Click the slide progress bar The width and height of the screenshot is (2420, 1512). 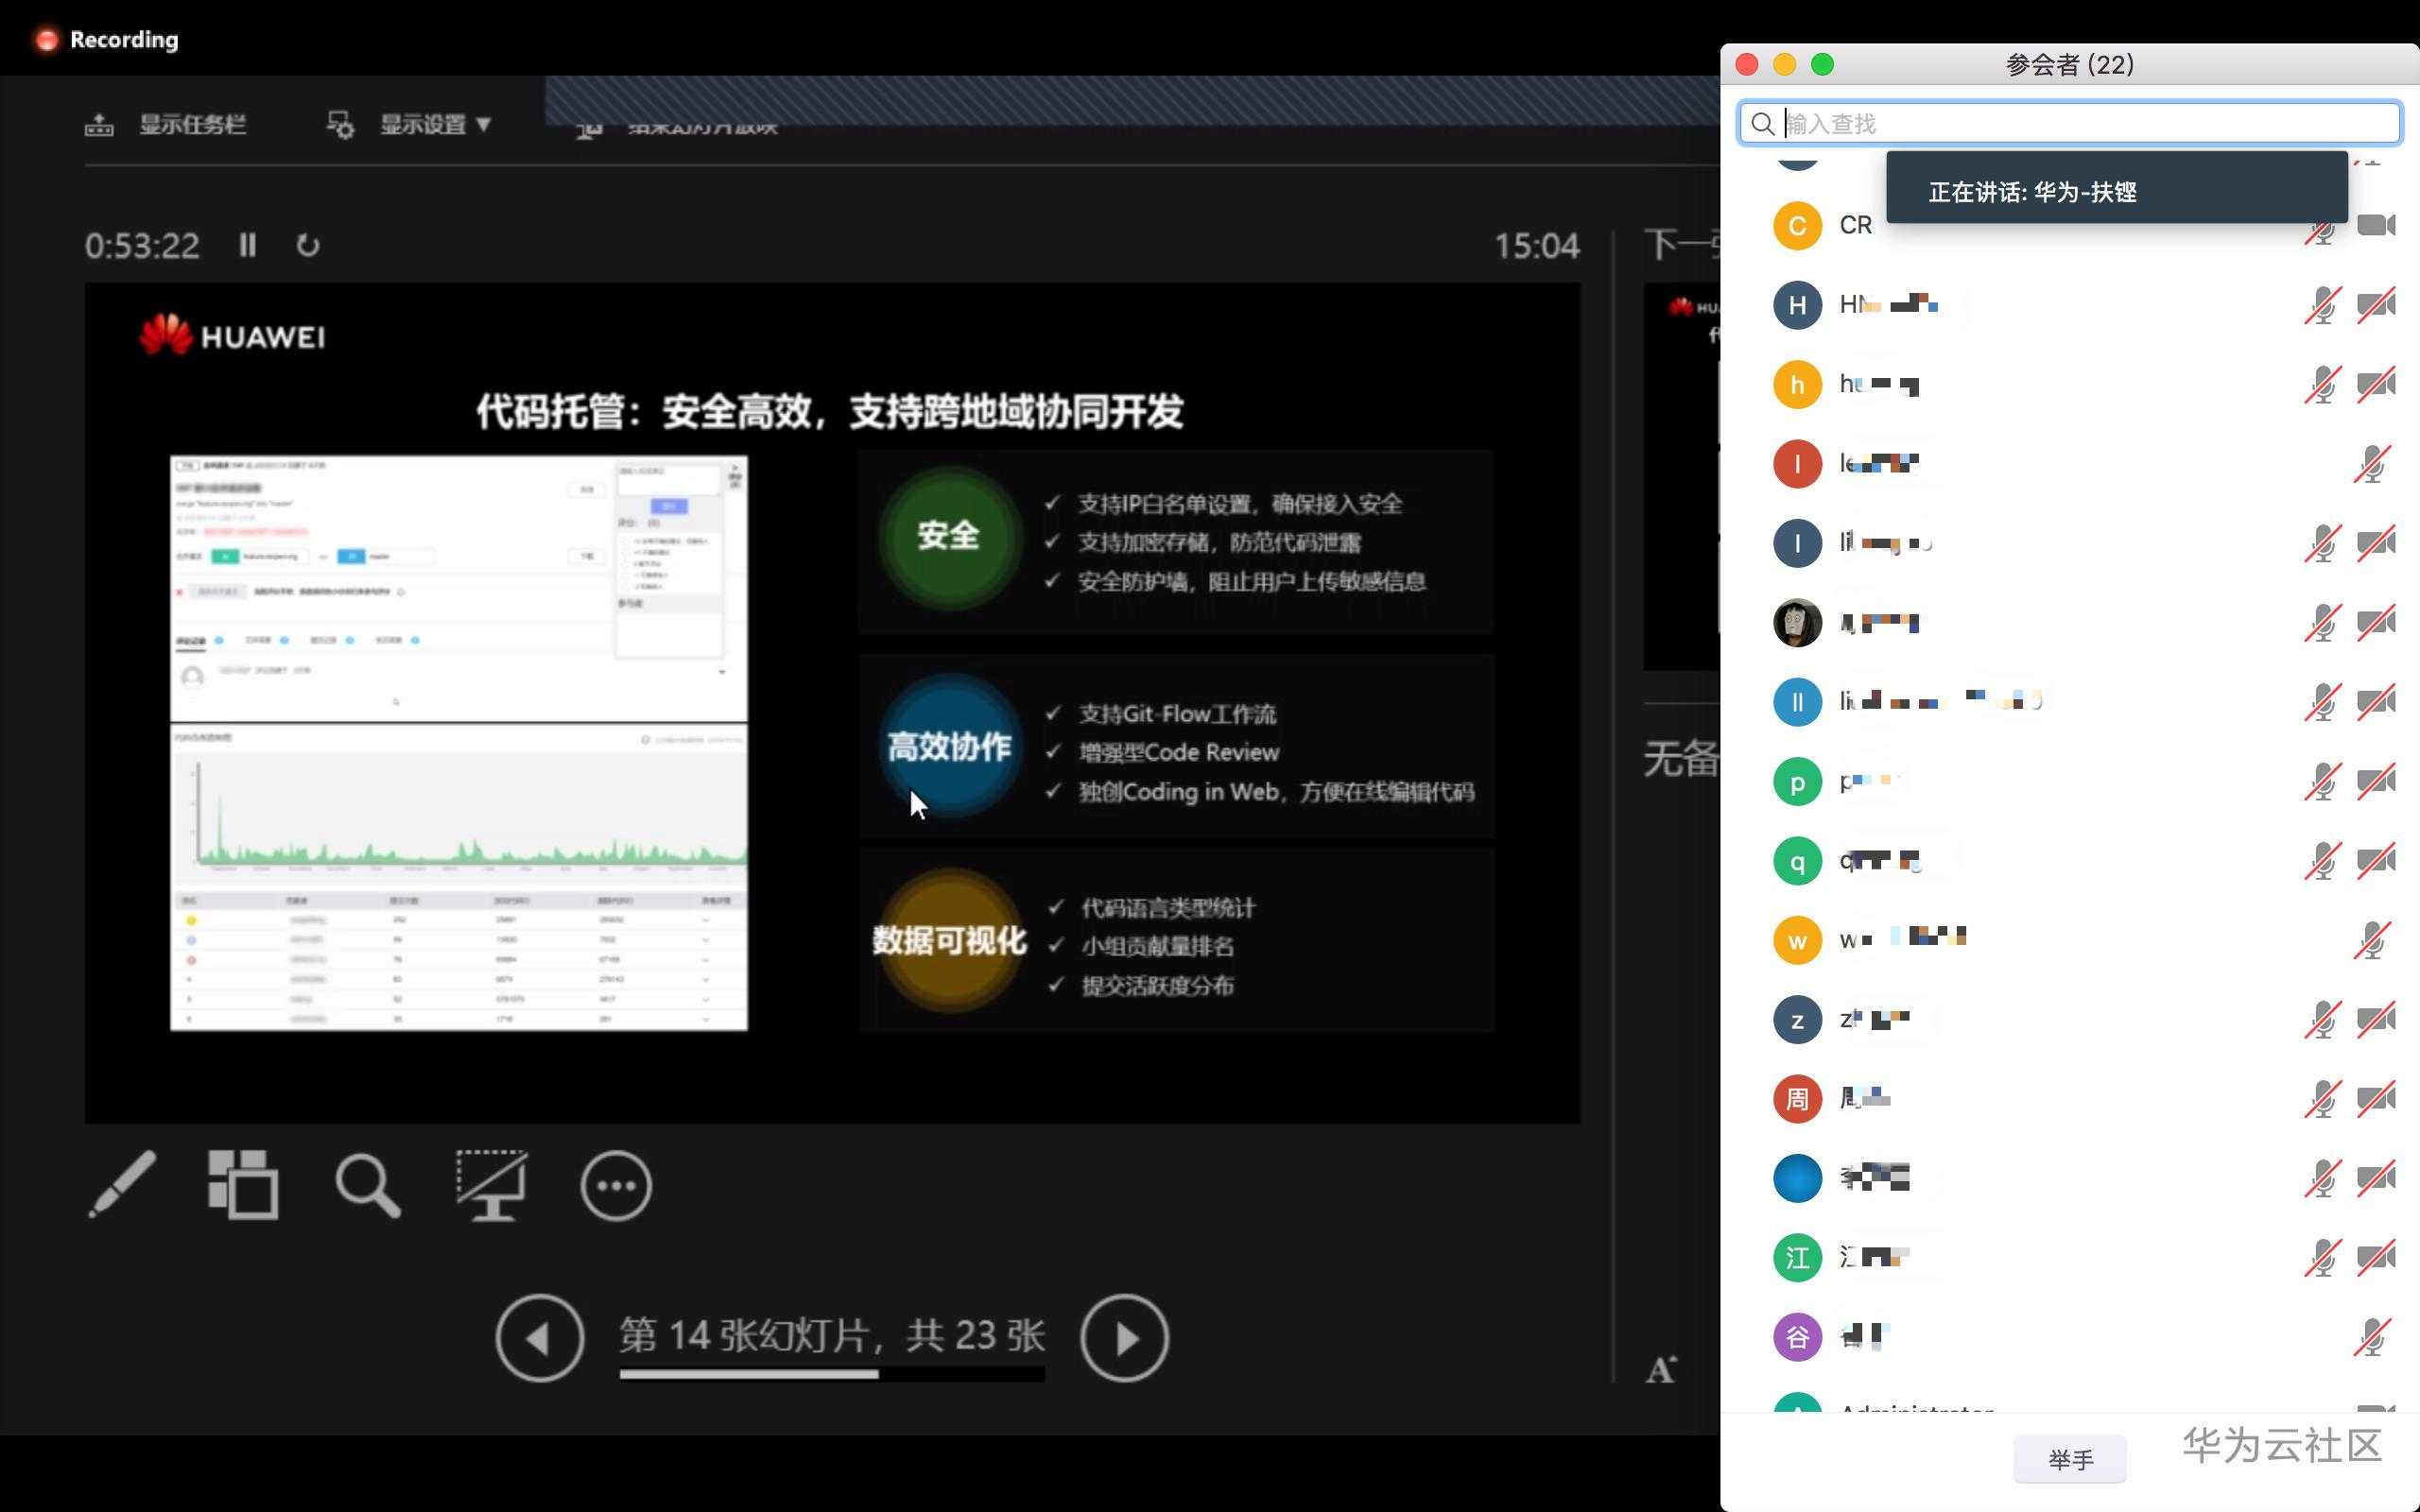(831, 1374)
